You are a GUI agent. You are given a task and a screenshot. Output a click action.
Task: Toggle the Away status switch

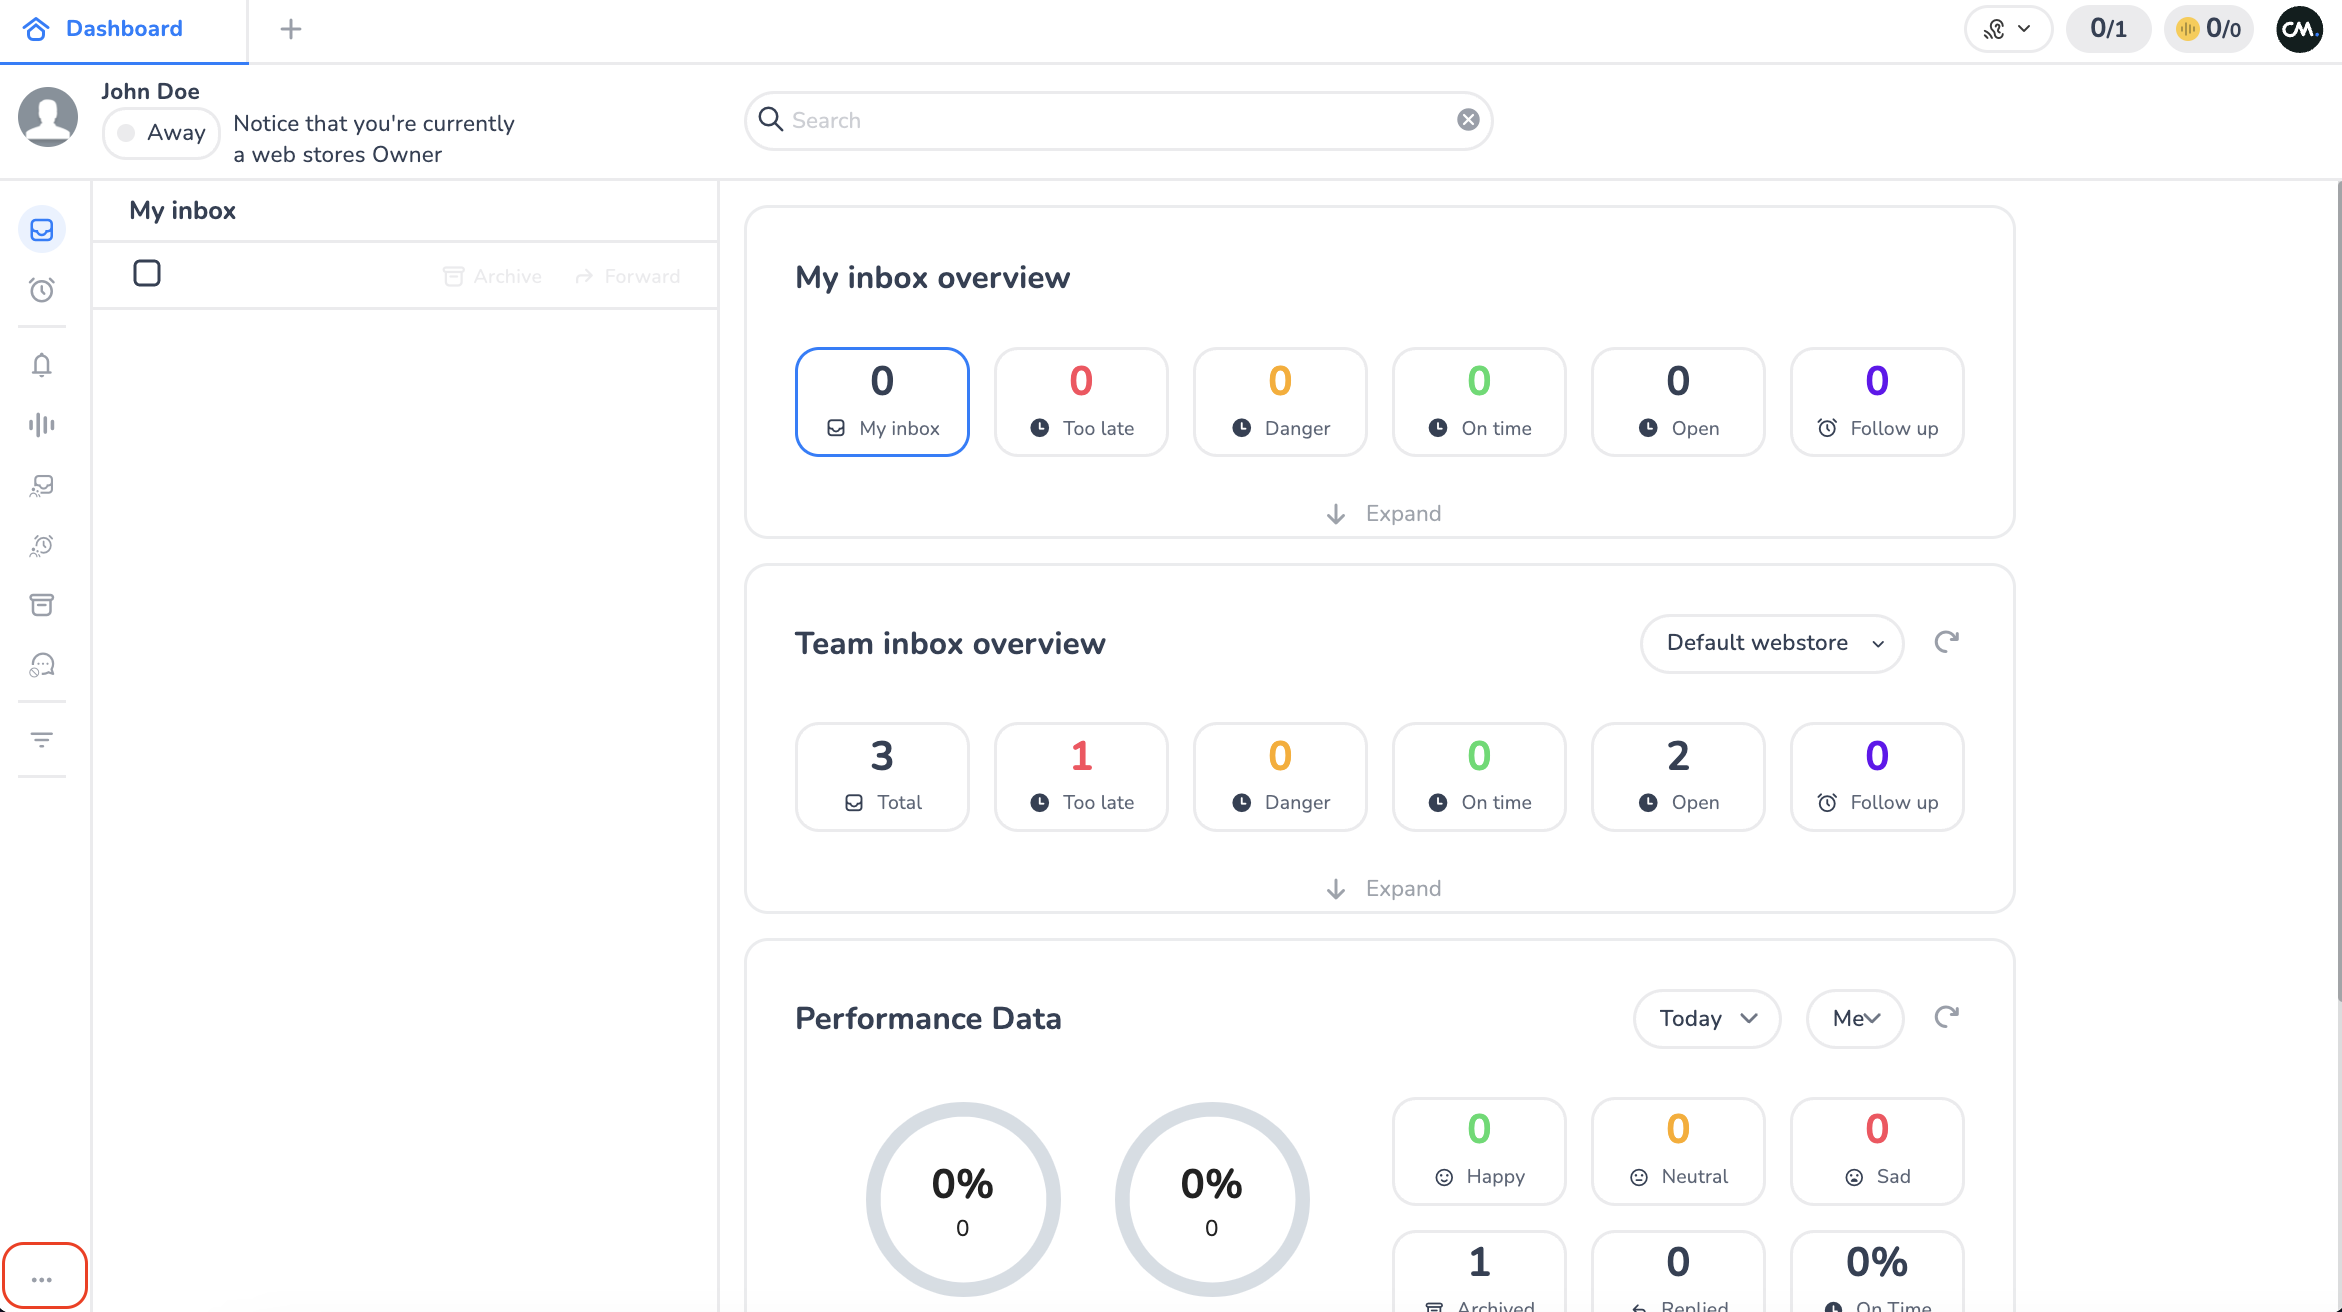161,133
